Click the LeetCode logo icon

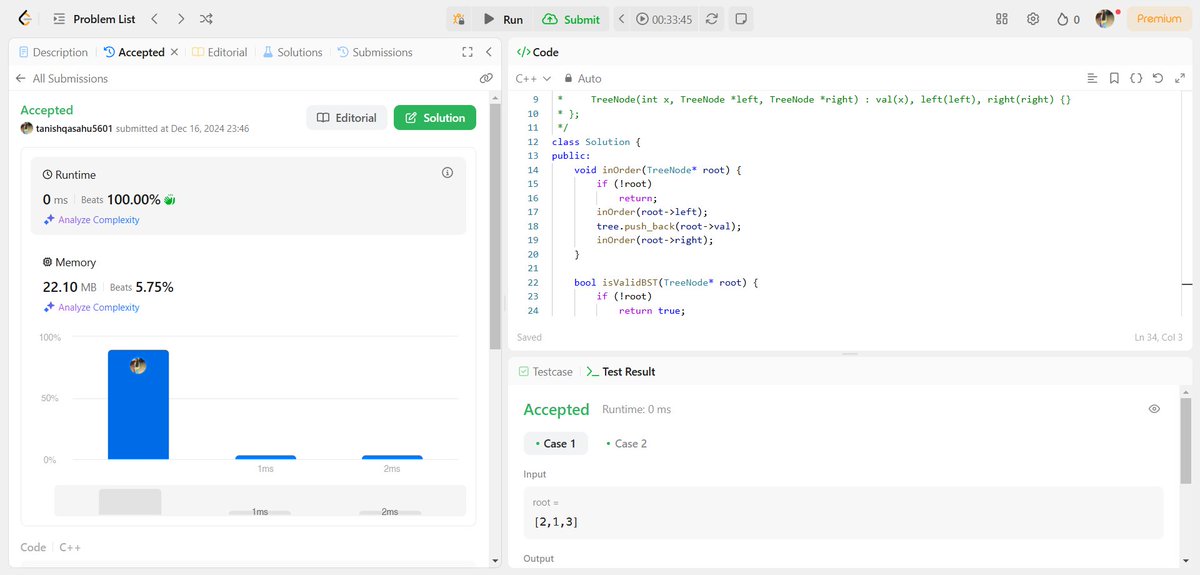(x=24, y=19)
